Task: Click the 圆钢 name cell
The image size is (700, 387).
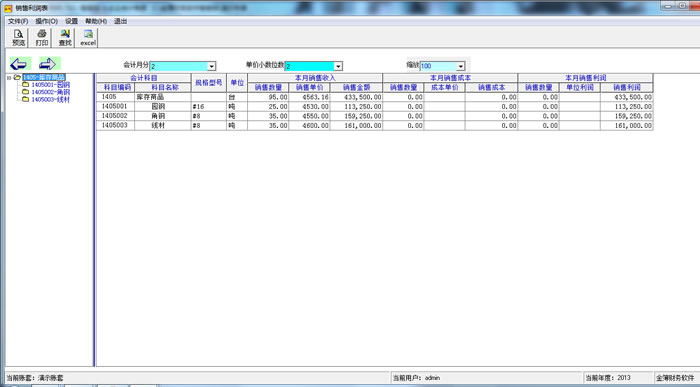Action: point(163,107)
